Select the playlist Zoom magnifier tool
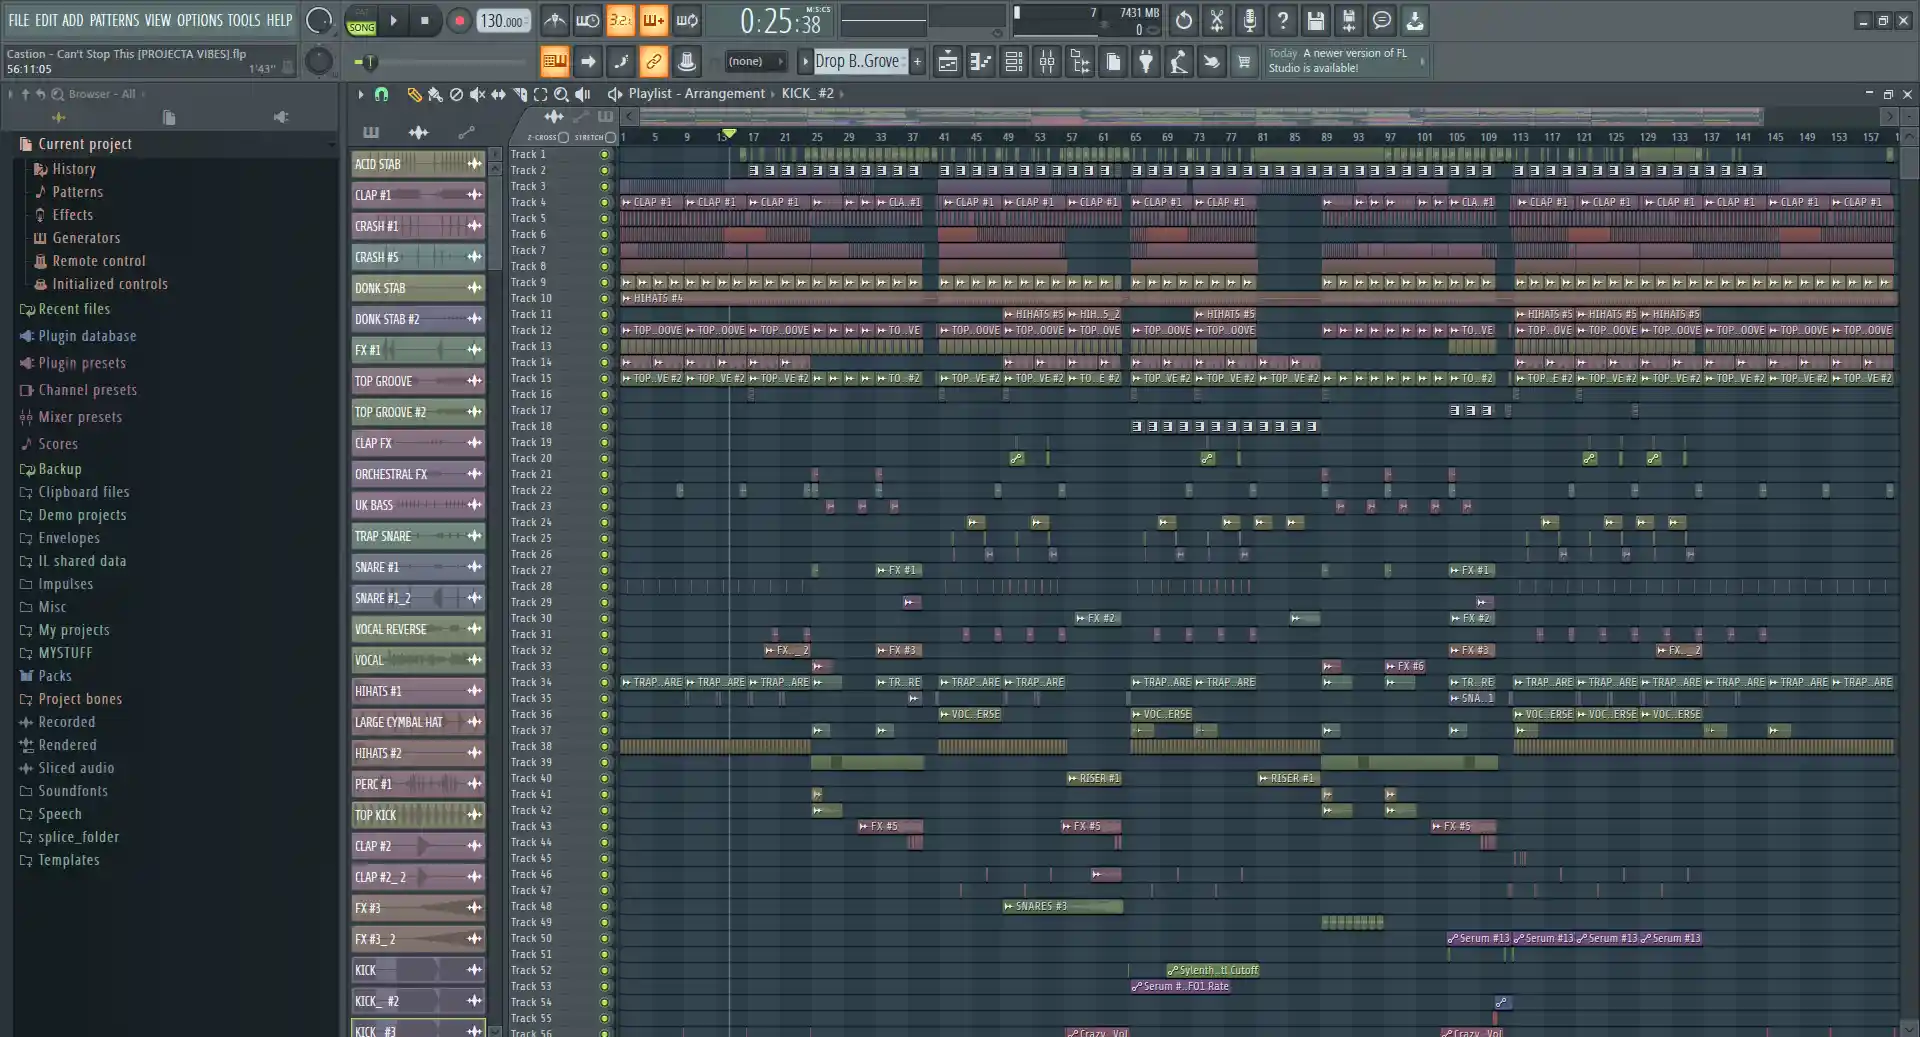 [x=561, y=94]
